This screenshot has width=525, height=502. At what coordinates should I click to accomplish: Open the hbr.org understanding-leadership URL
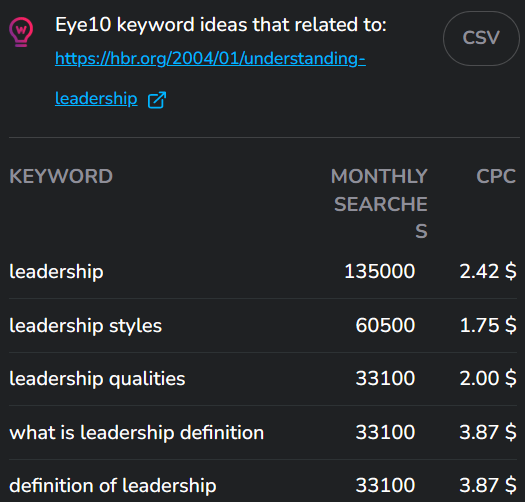click(x=210, y=59)
